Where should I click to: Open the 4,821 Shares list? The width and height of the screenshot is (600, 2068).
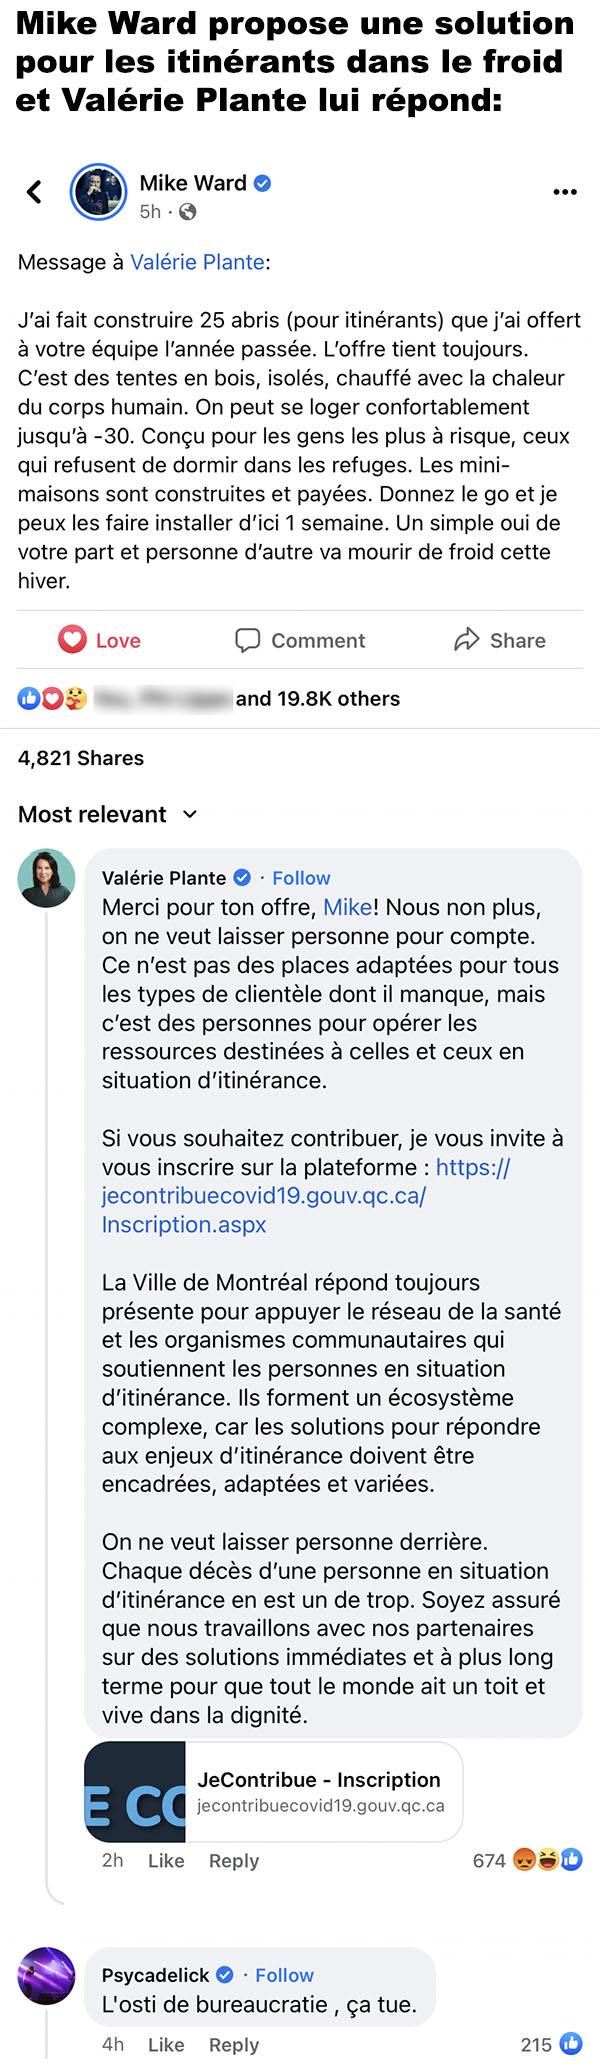81,758
